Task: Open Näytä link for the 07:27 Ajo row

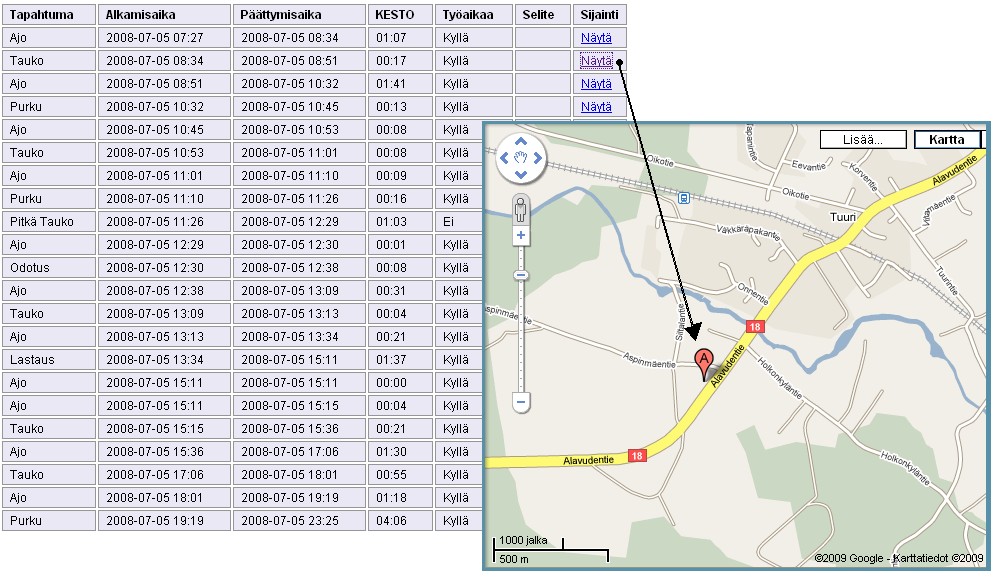Action: [x=596, y=38]
